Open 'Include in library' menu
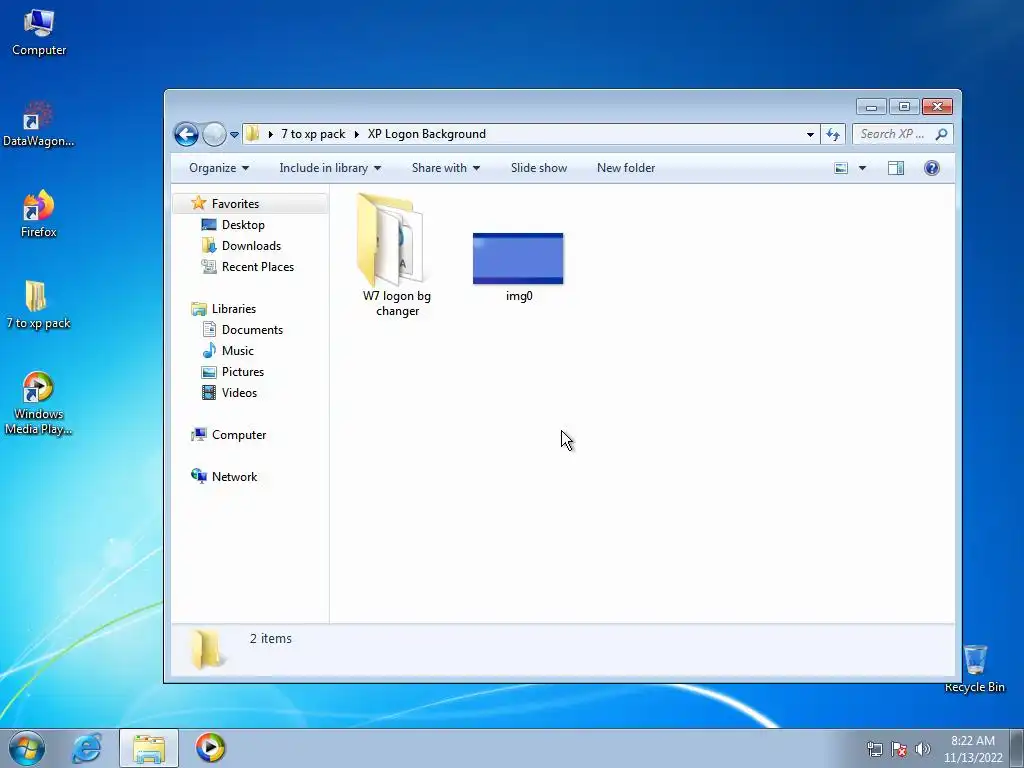 tap(330, 168)
